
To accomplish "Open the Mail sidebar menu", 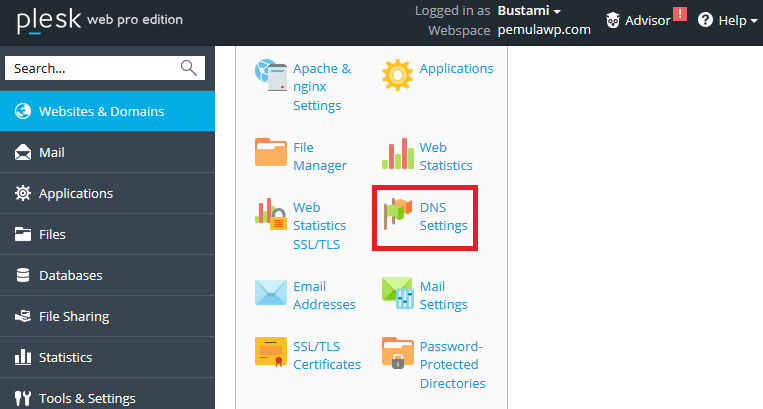I will tap(107, 152).
